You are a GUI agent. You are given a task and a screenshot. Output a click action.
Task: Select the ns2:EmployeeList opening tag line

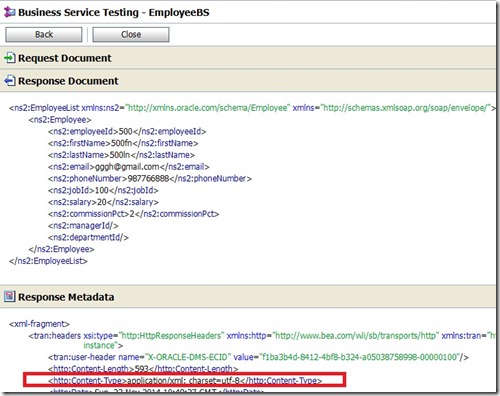pyautogui.click(x=252, y=108)
